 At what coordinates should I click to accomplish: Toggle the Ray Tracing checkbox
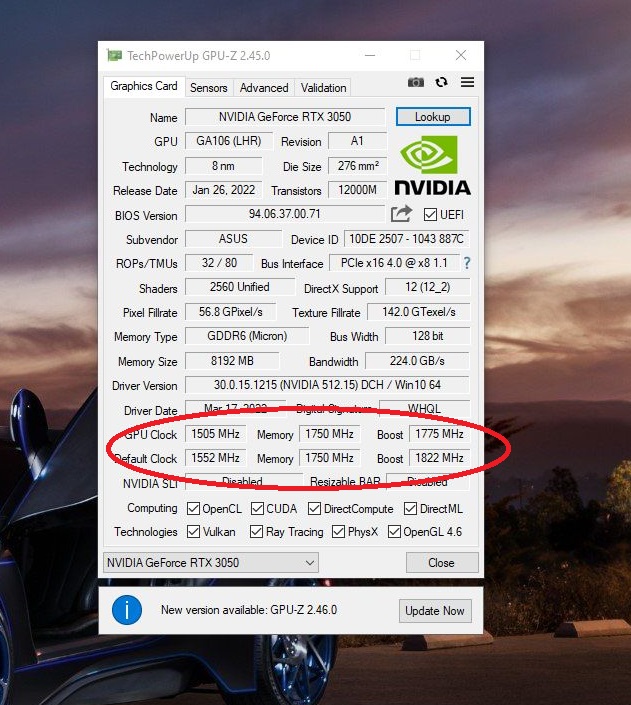coord(256,531)
